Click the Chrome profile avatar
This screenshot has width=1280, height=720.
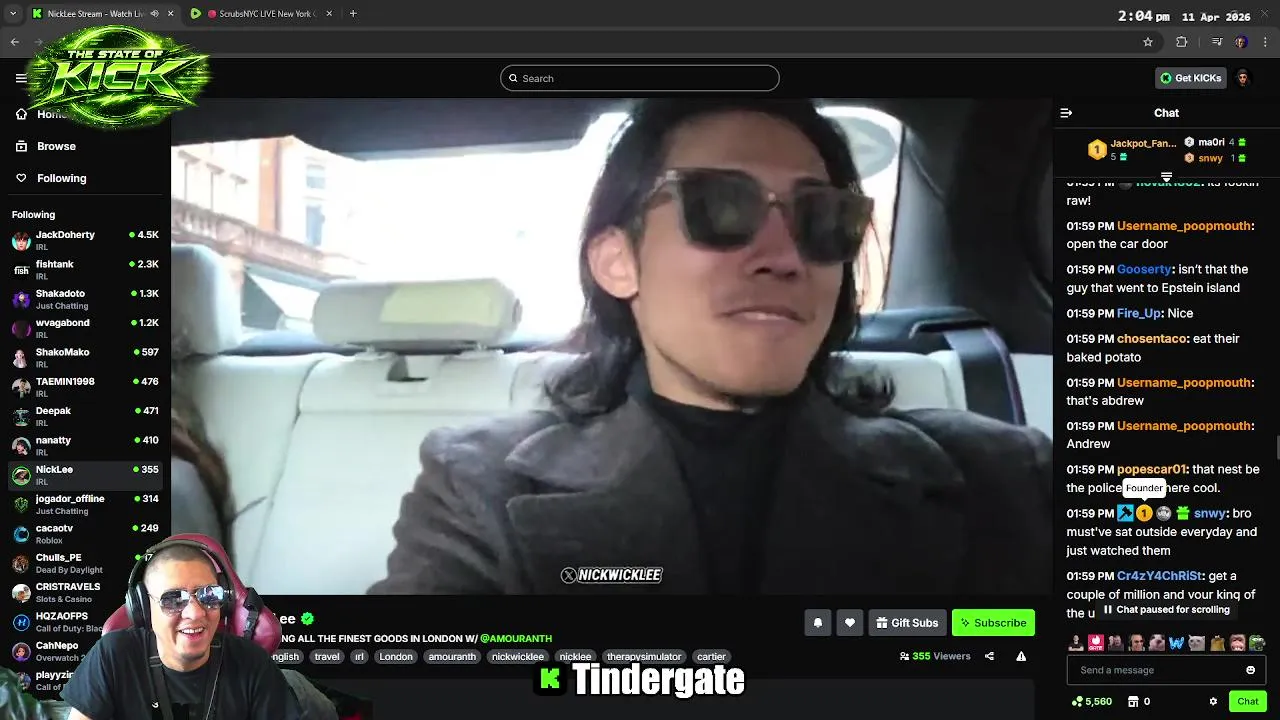click(1241, 42)
